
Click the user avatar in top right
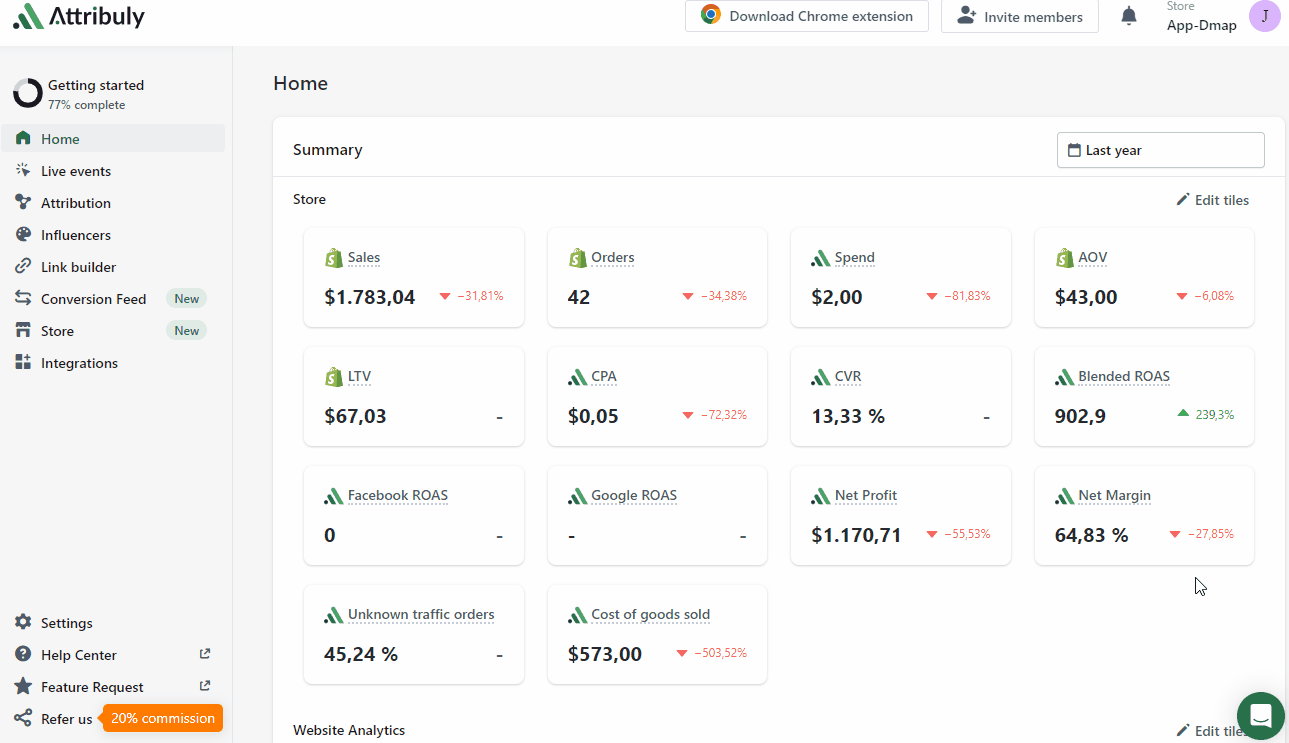click(x=1264, y=17)
